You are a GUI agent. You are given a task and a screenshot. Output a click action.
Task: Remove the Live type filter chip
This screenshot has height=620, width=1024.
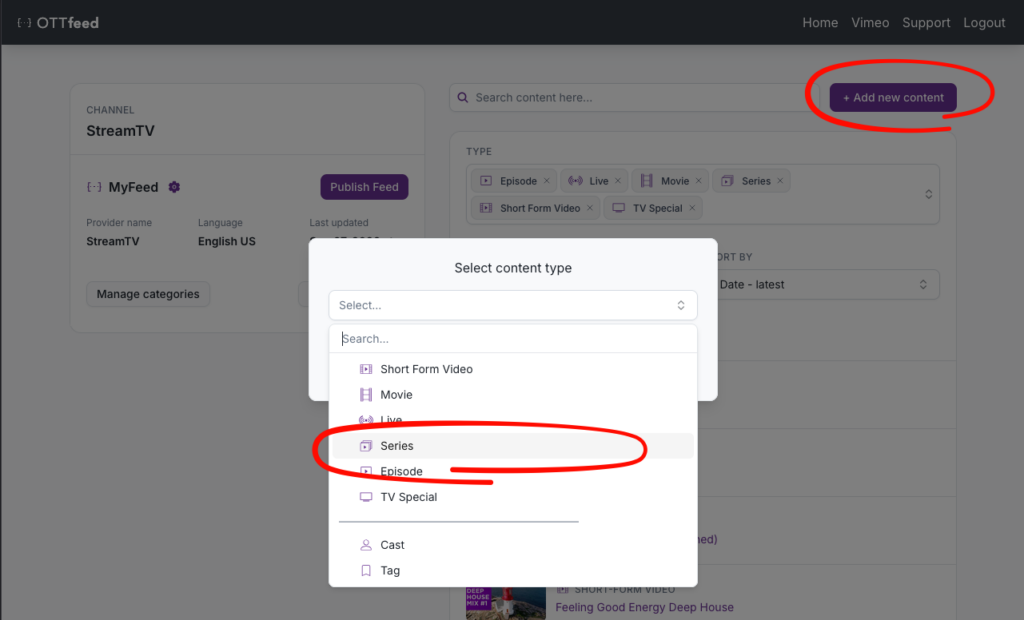tap(618, 181)
